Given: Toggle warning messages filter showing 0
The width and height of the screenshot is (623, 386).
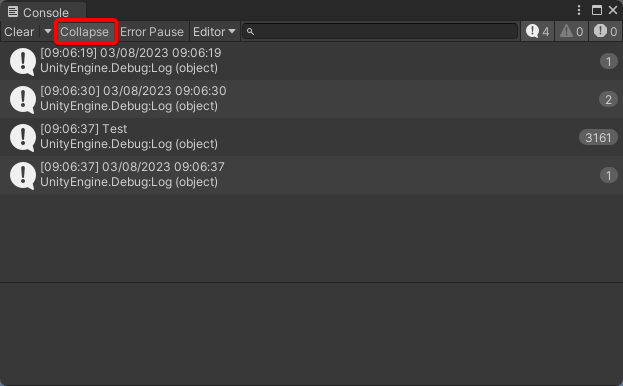Looking at the screenshot, I should click(x=571, y=31).
